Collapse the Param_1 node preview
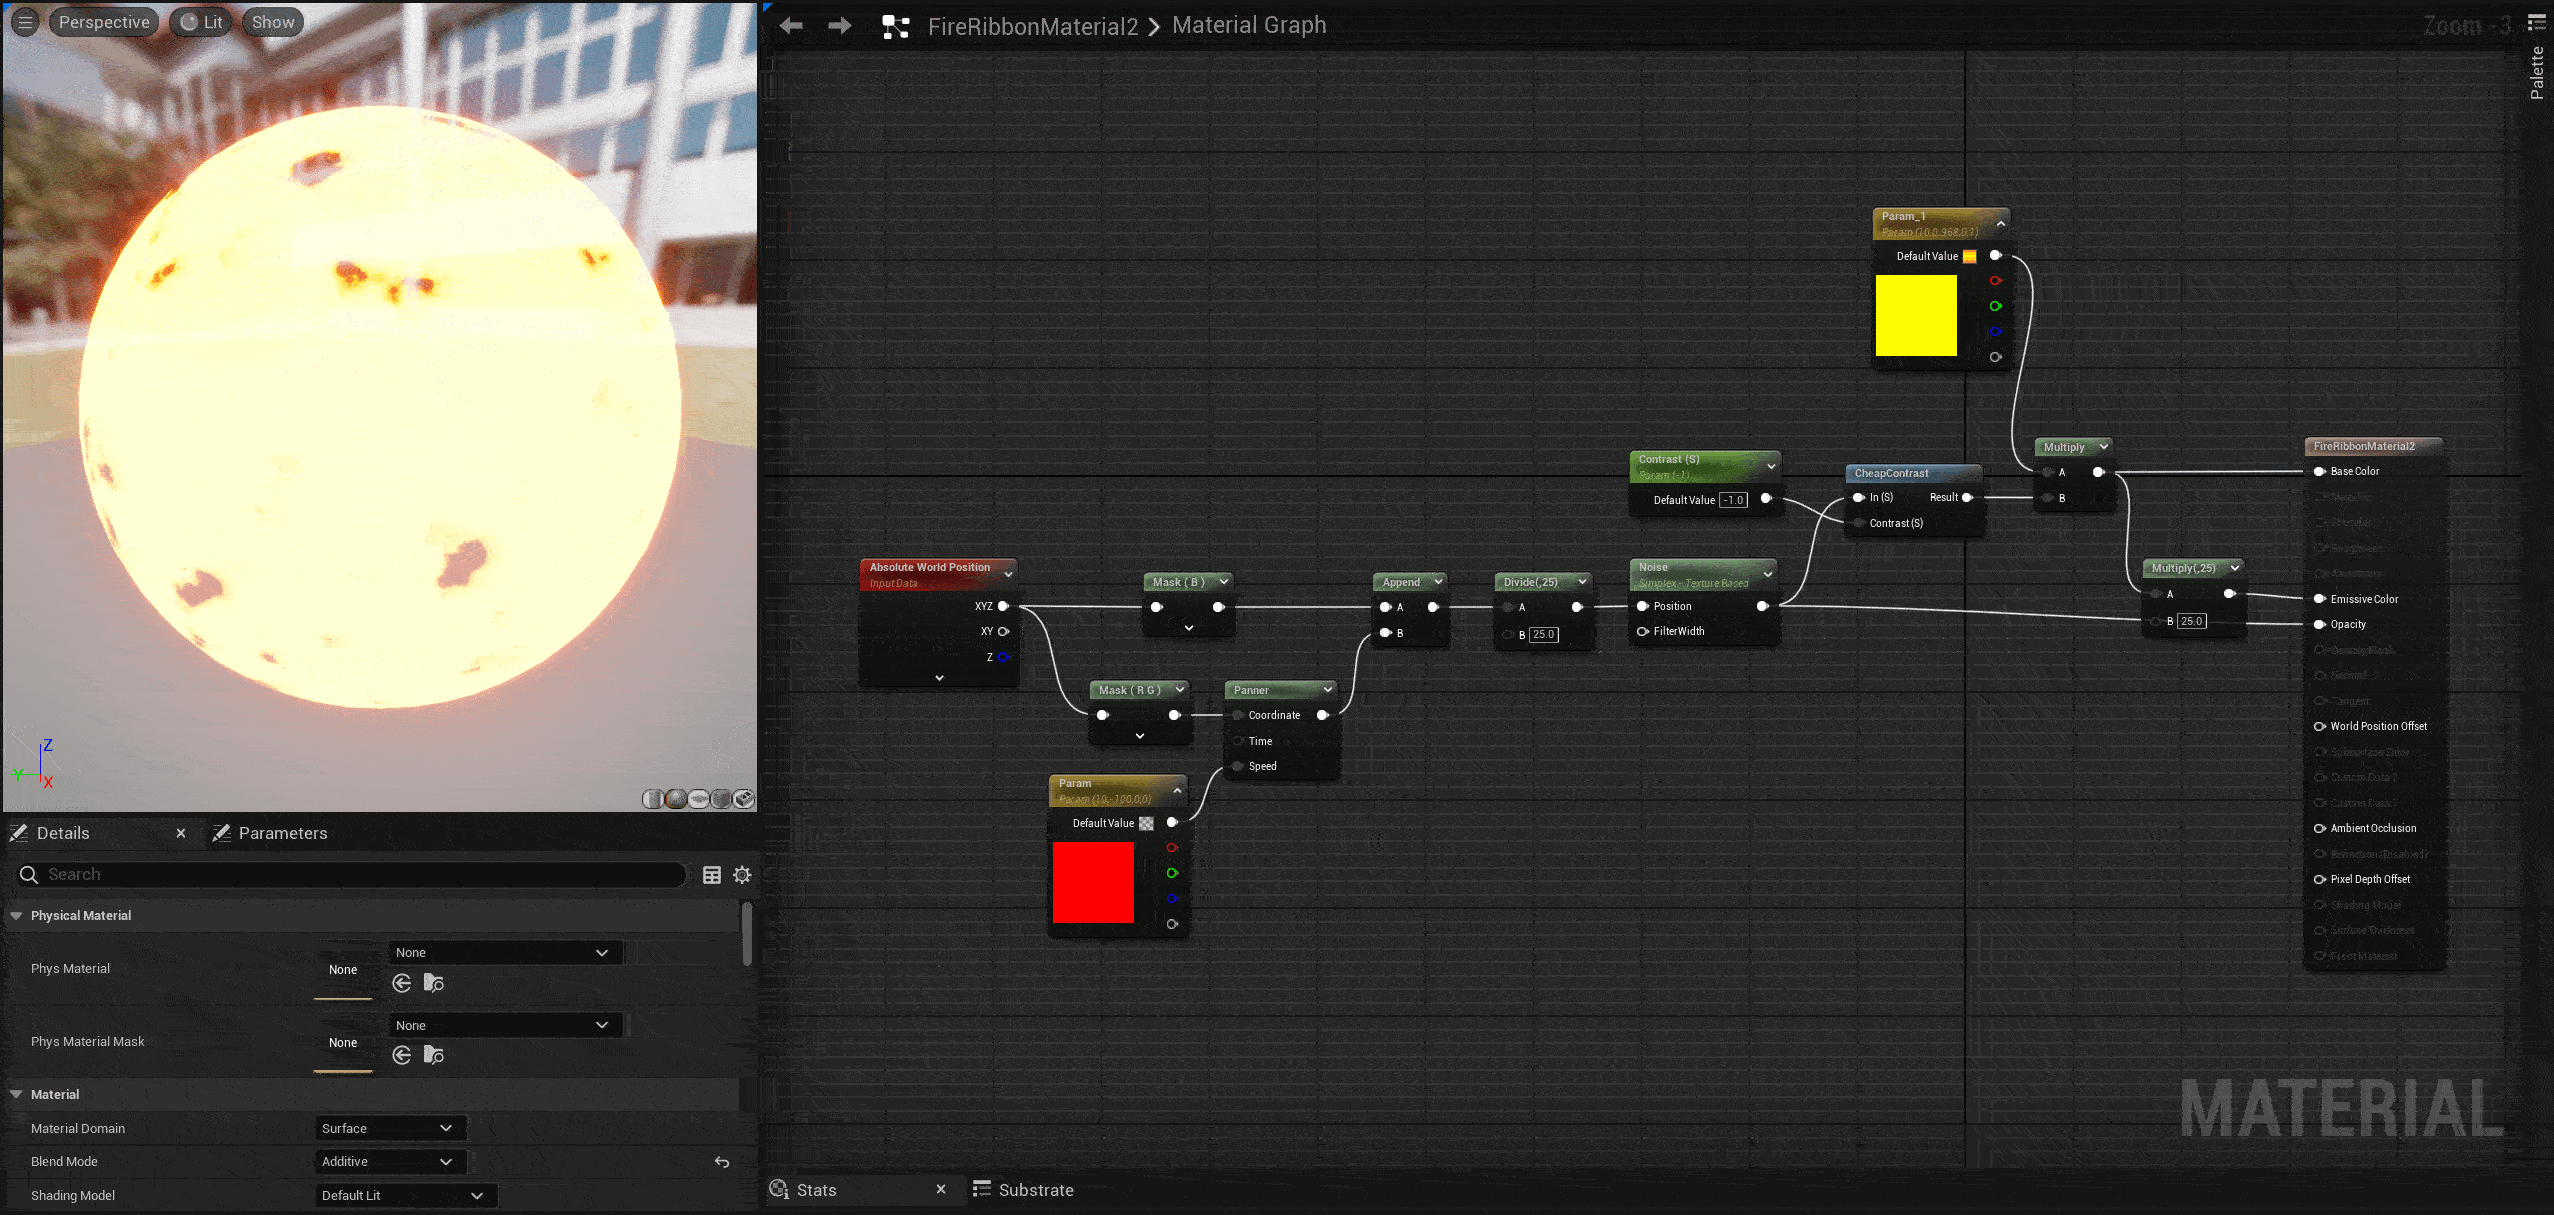This screenshot has height=1215, width=2554. (x=2001, y=224)
